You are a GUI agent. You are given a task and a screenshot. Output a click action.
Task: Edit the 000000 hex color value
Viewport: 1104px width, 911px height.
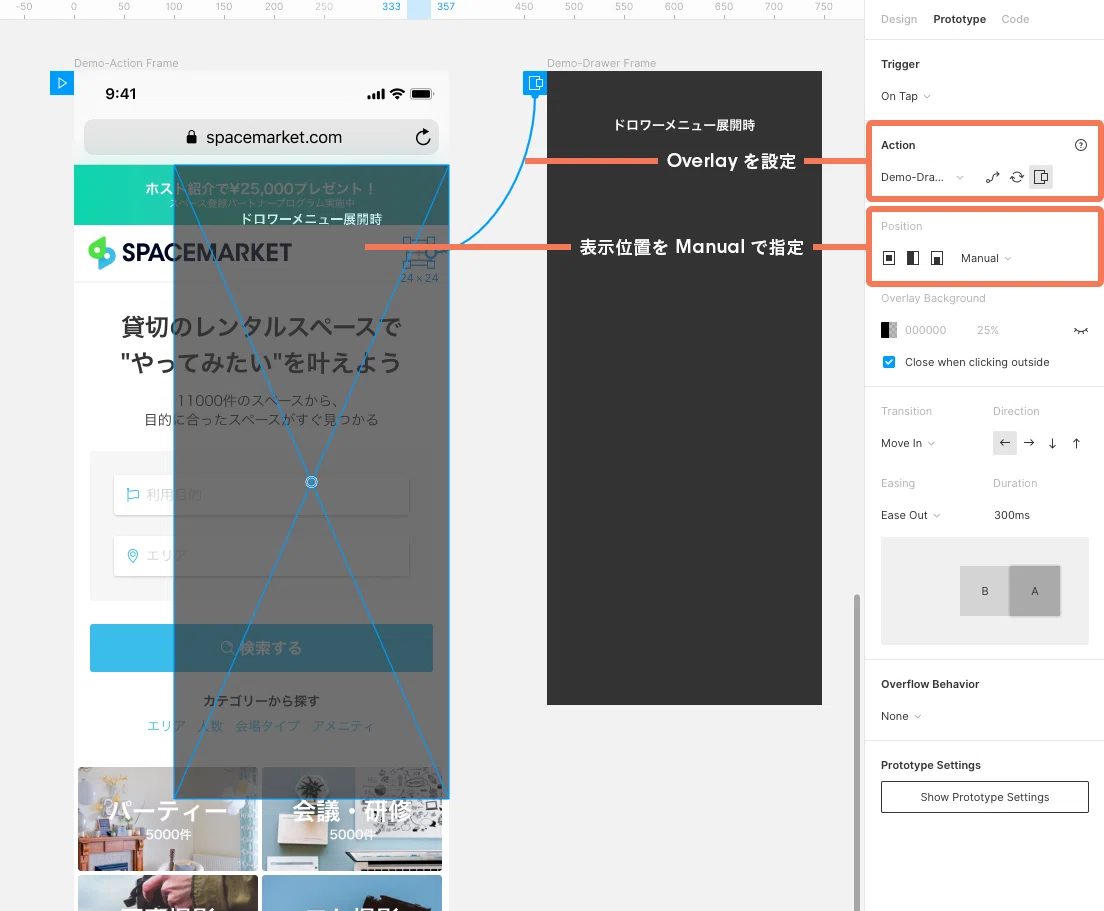(925, 330)
